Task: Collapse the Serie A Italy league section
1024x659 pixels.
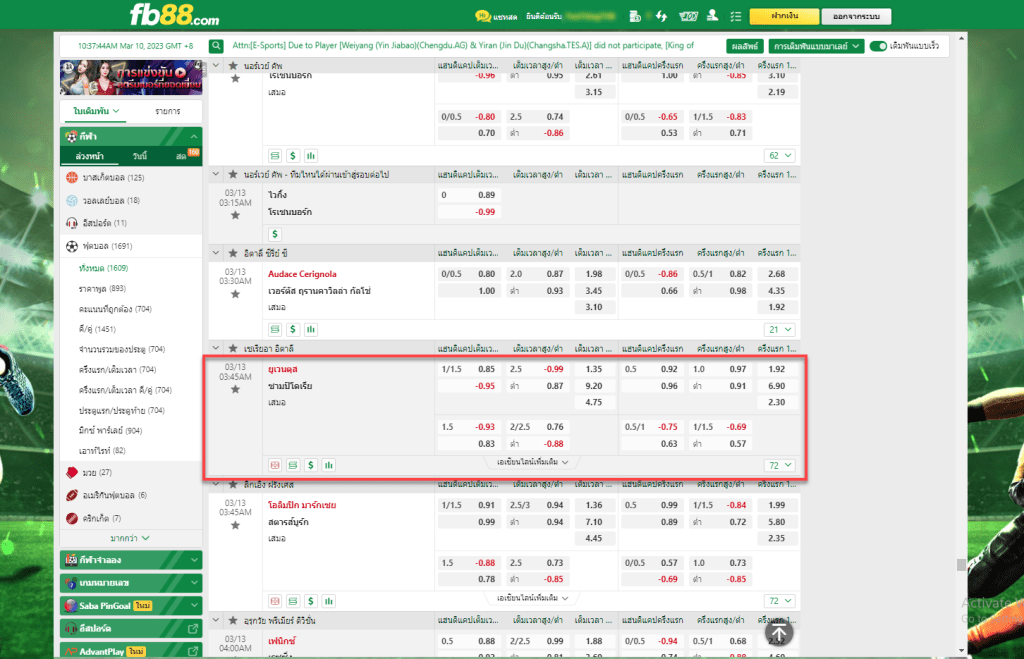Action: click(x=218, y=348)
